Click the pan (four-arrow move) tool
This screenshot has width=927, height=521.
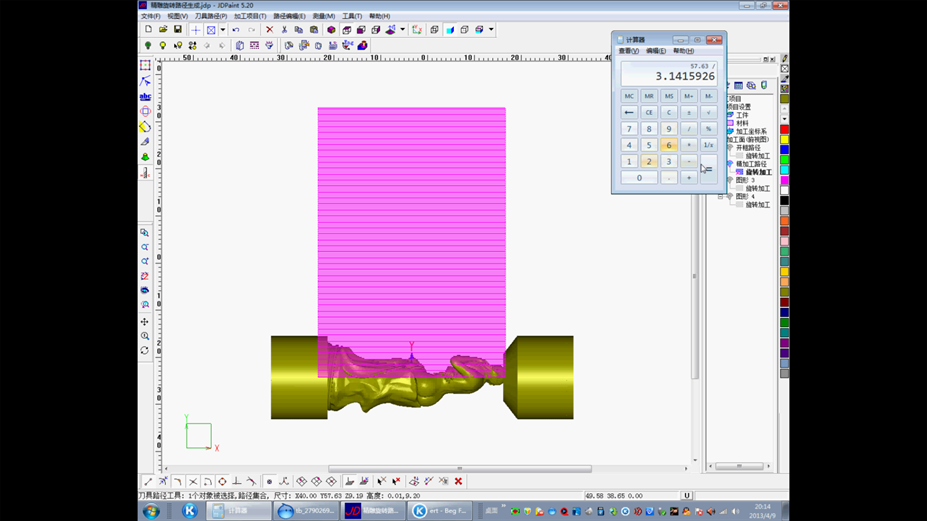point(145,322)
